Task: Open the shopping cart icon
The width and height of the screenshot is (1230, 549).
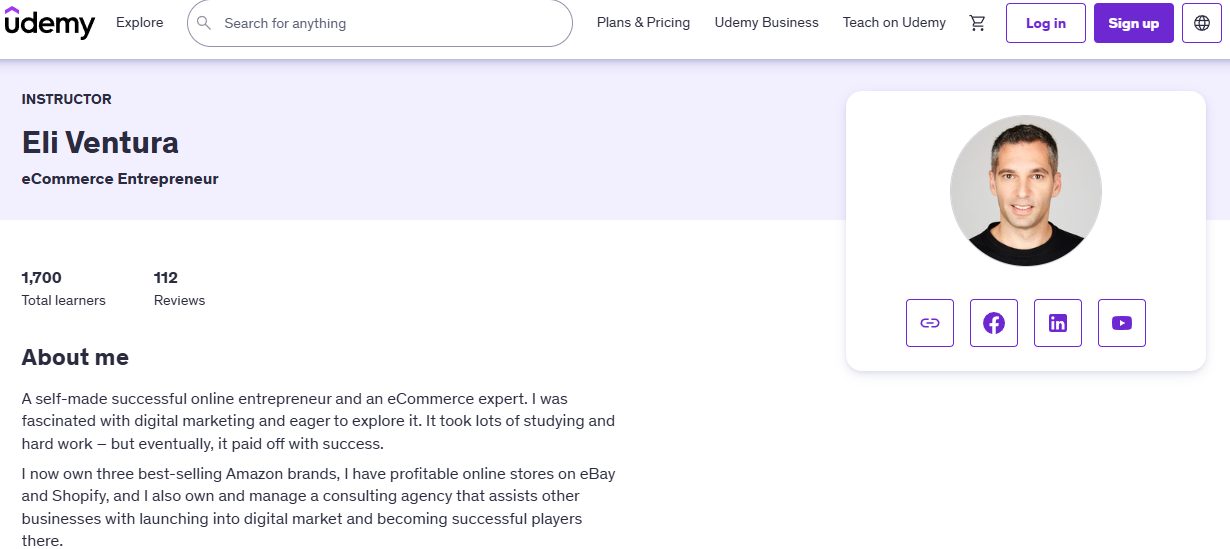Action: [978, 23]
